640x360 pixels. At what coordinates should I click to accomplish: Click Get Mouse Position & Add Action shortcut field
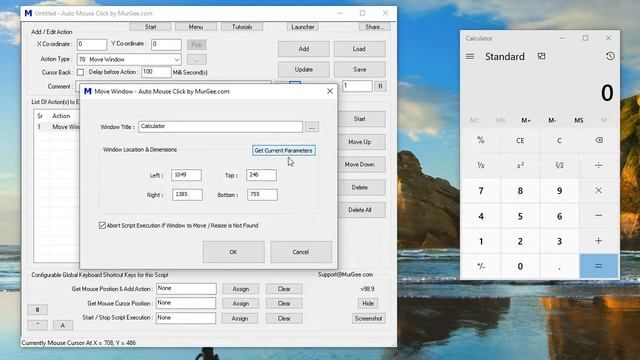click(x=186, y=289)
